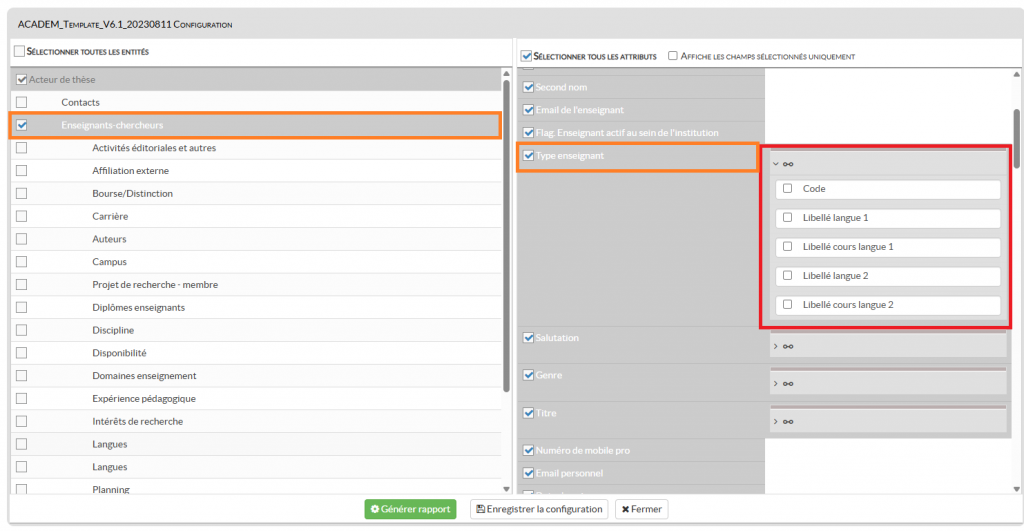1024x531 pixels.
Task: Enable Affiche les champs sélectionnés uniquement
Action: click(x=673, y=56)
